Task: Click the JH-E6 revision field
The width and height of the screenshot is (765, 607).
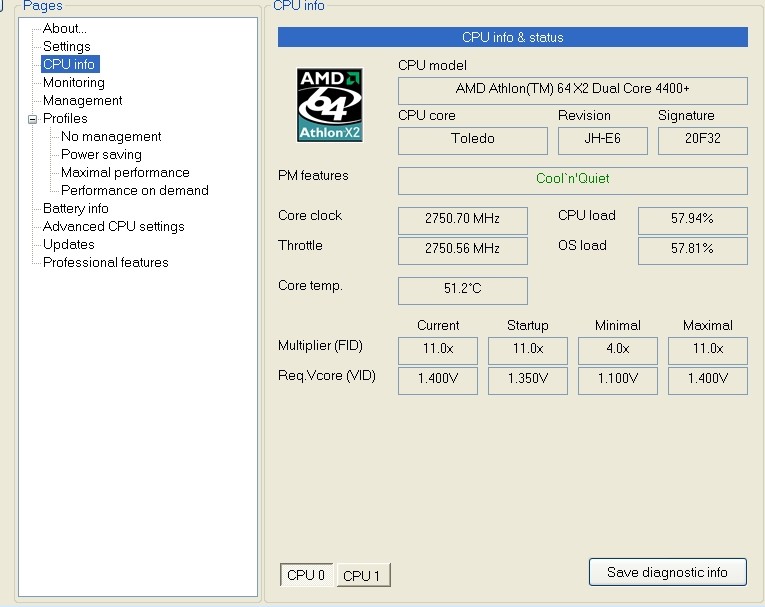Action: coord(603,141)
